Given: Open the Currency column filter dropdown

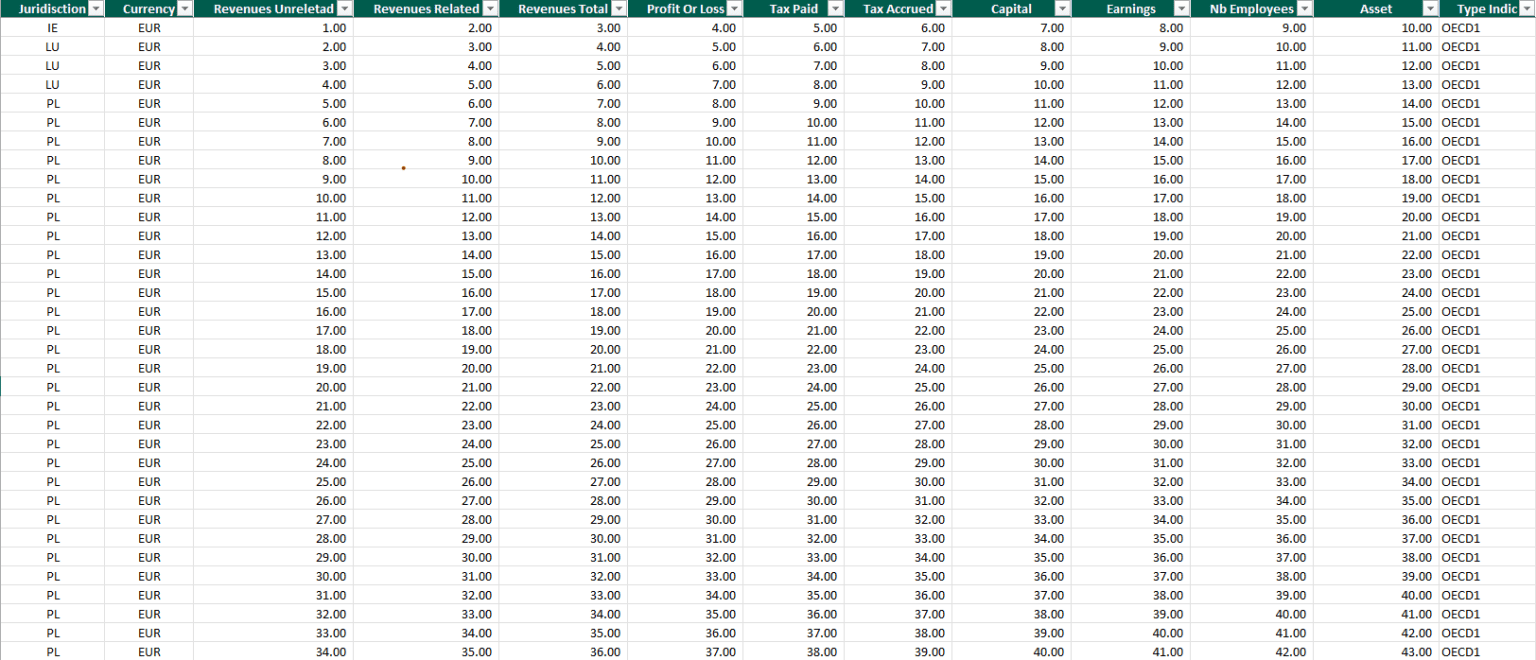Looking at the screenshot, I should (184, 9).
